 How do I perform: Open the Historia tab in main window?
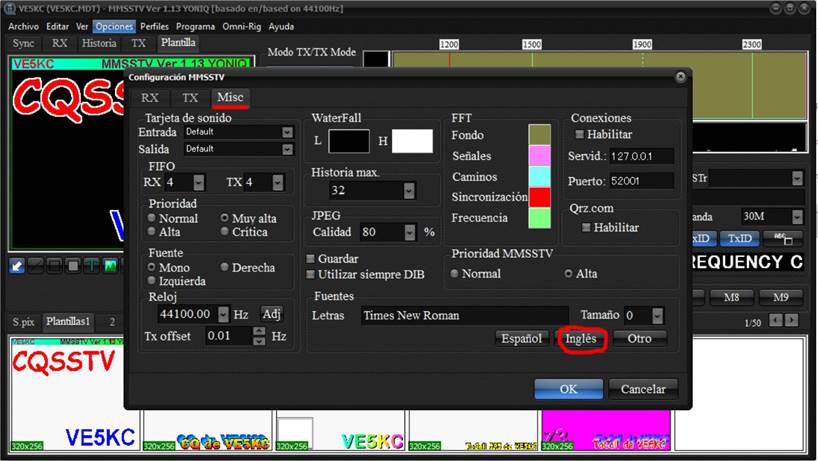[99, 43]
